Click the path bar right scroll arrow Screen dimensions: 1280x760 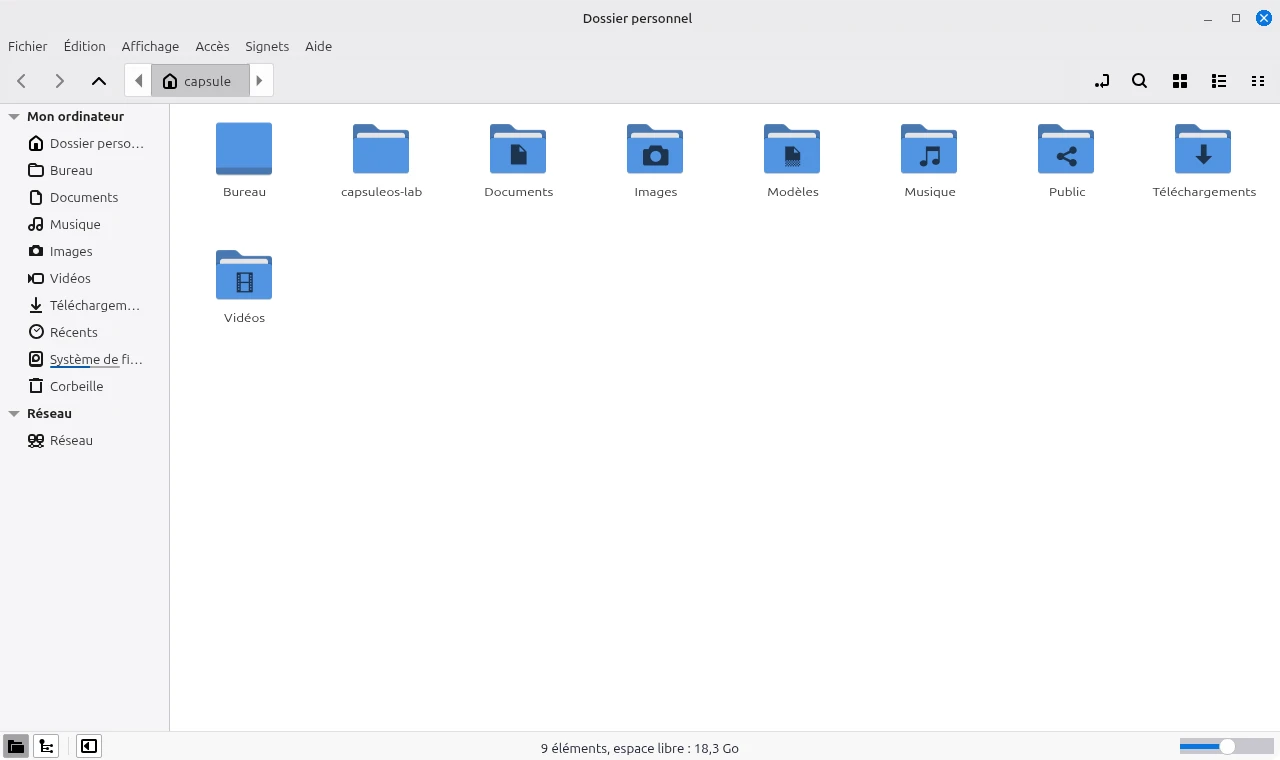[260, 81]
